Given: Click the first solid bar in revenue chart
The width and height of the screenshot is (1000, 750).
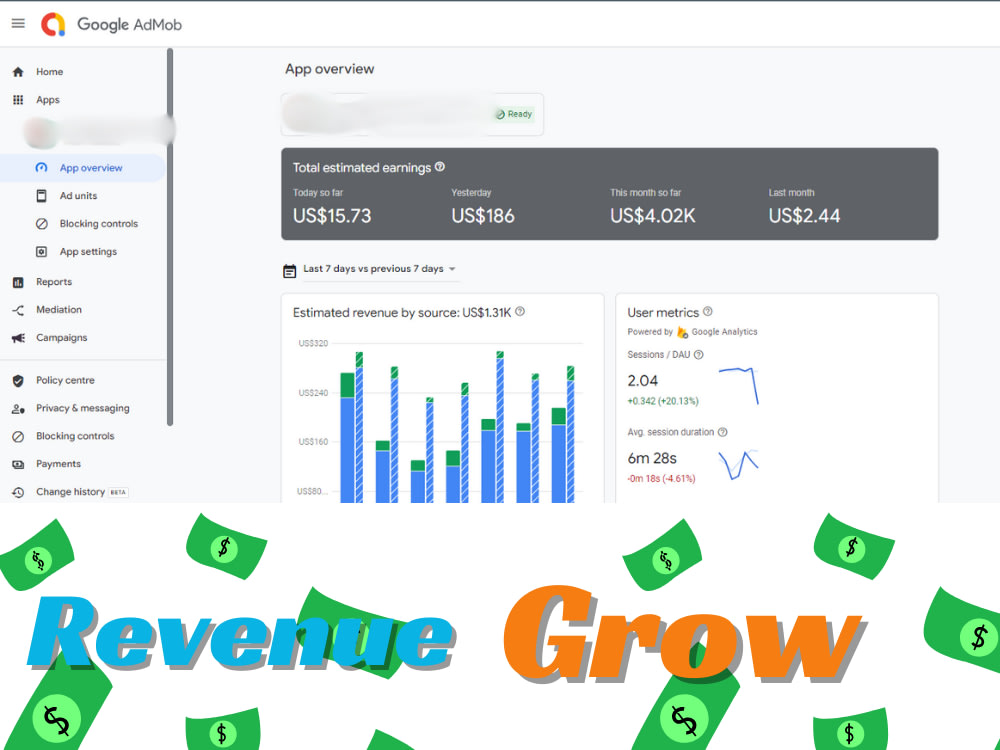Looking at the screenshot, I should point(347,438).
